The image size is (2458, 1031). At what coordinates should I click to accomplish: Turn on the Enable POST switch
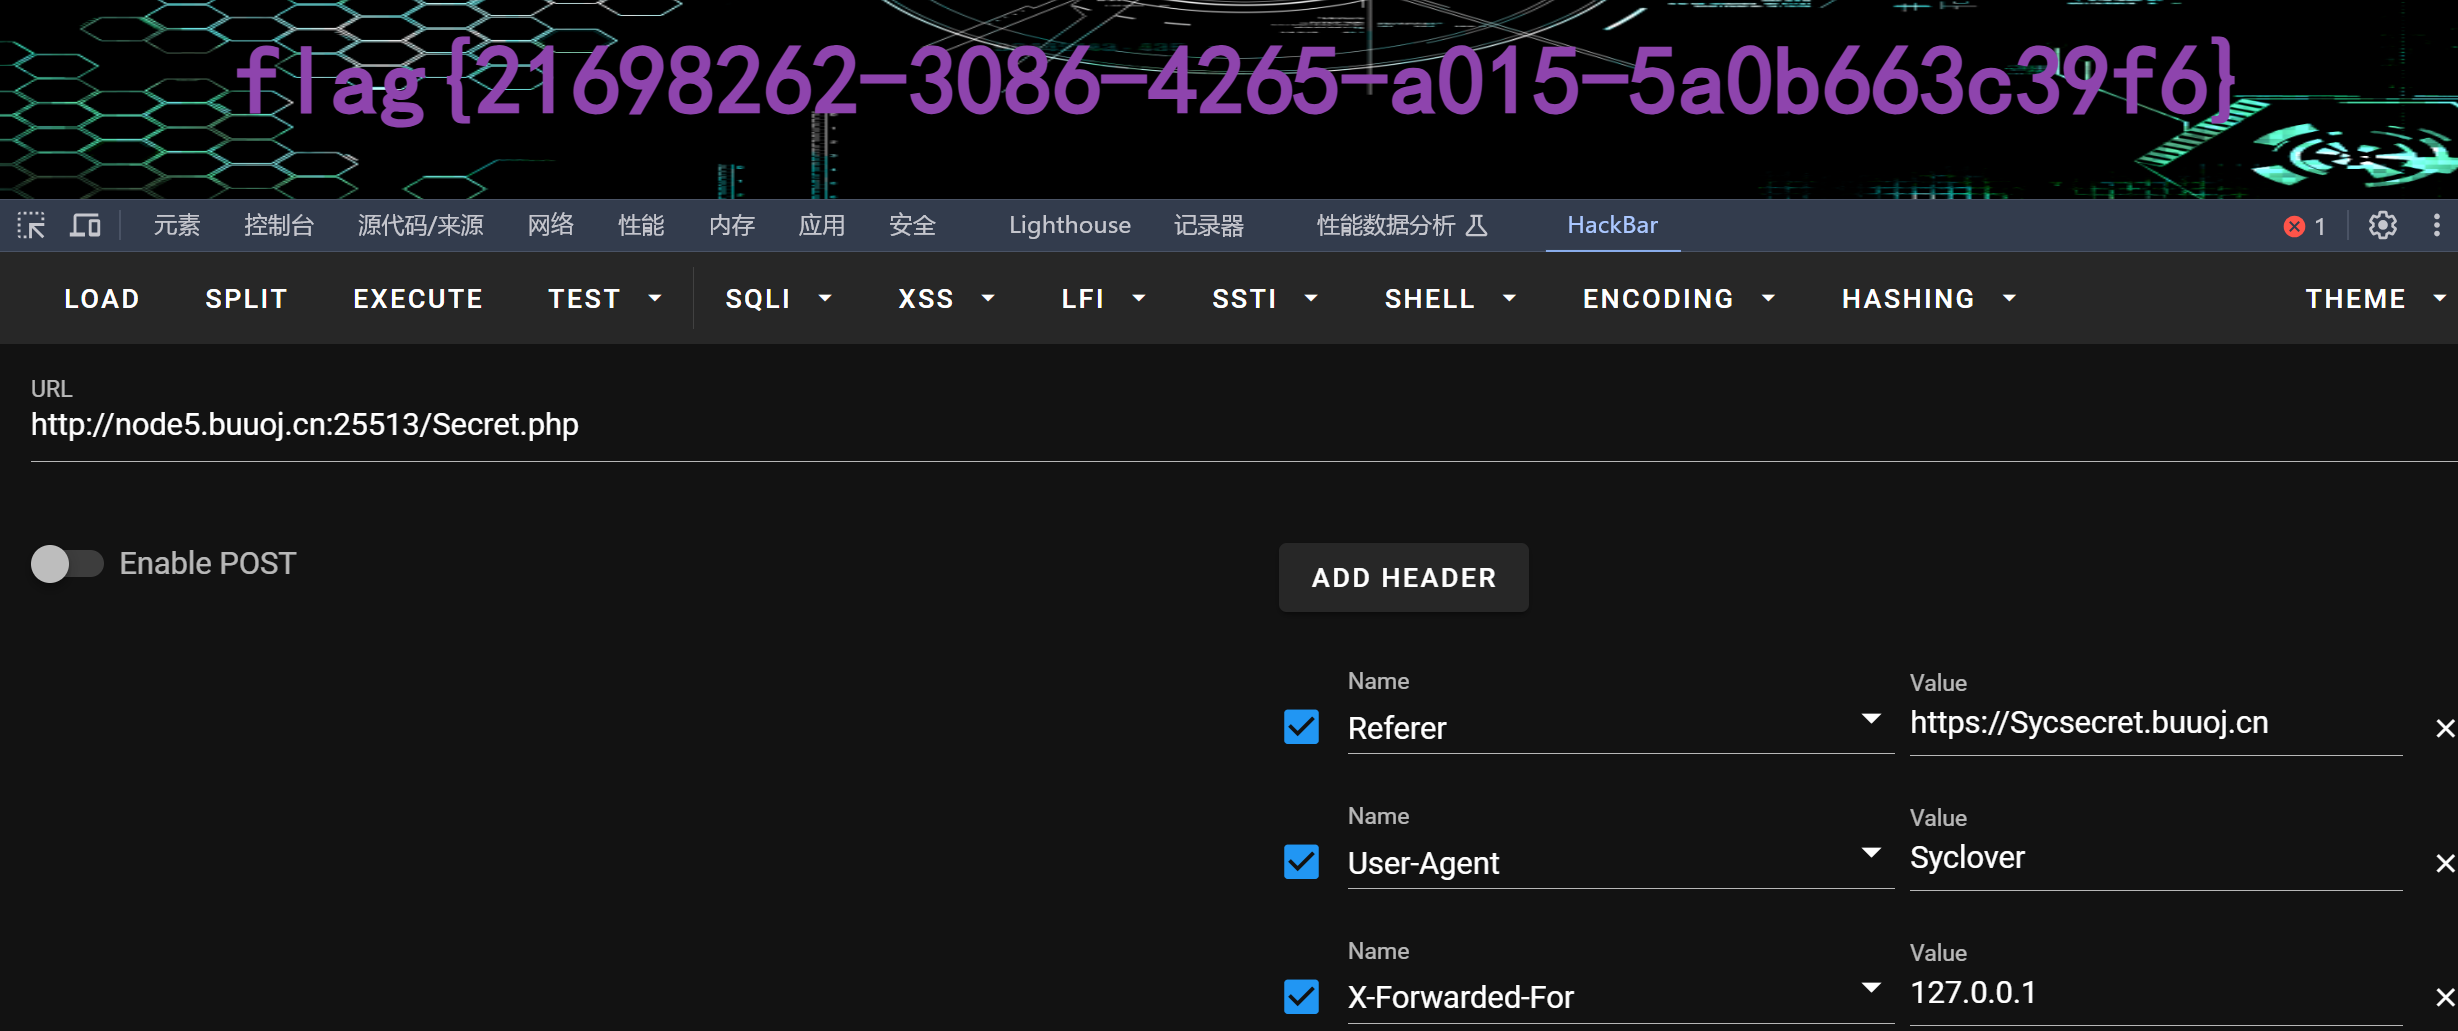67,563
